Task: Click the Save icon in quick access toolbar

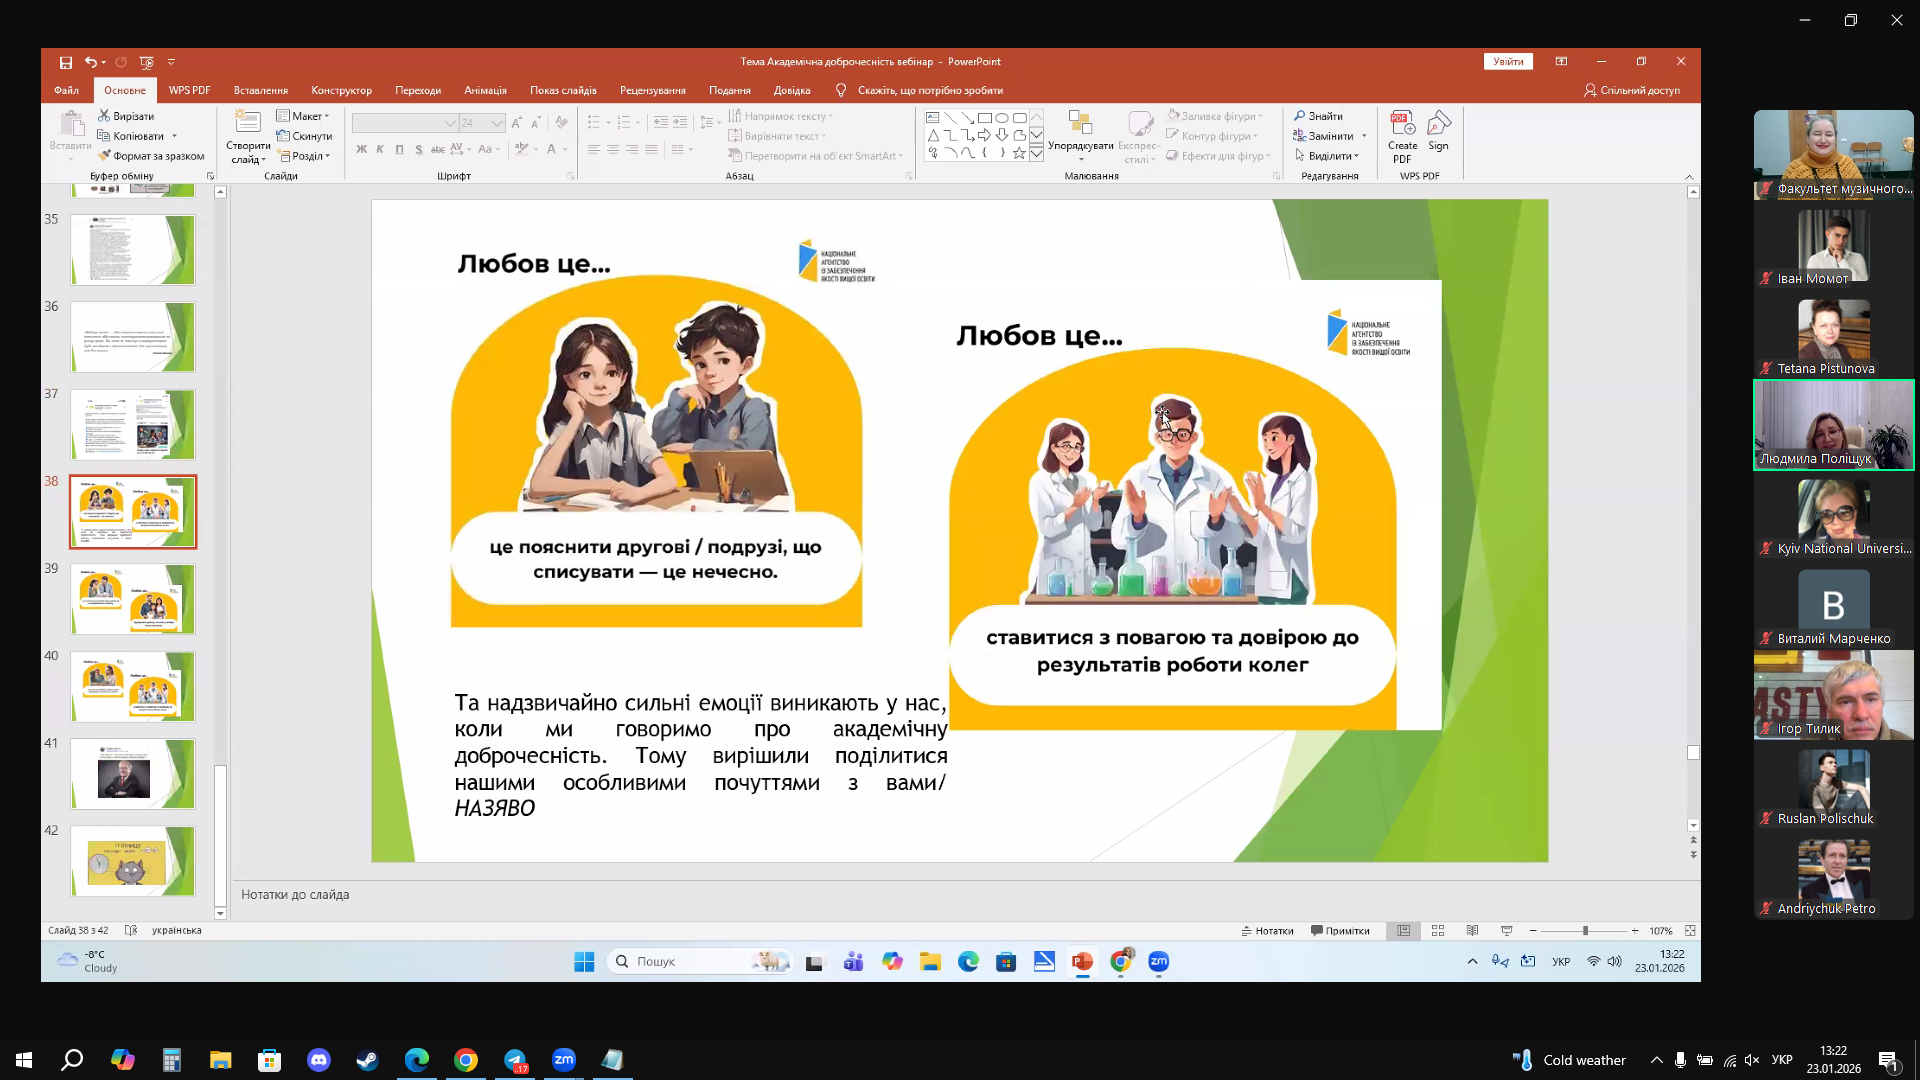Action: click(66, 62)
